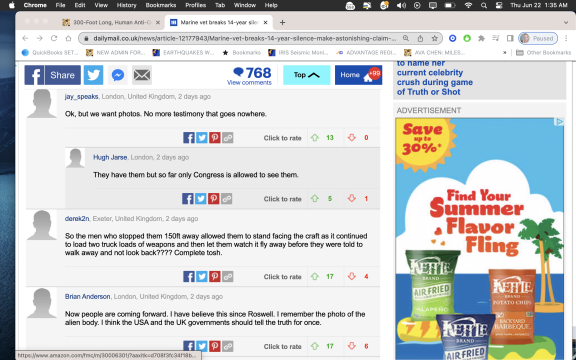The width and height of the screenshot is (576, 360).
Task: Open macOS Spotlight search icon
Action: tap(484, 5)
